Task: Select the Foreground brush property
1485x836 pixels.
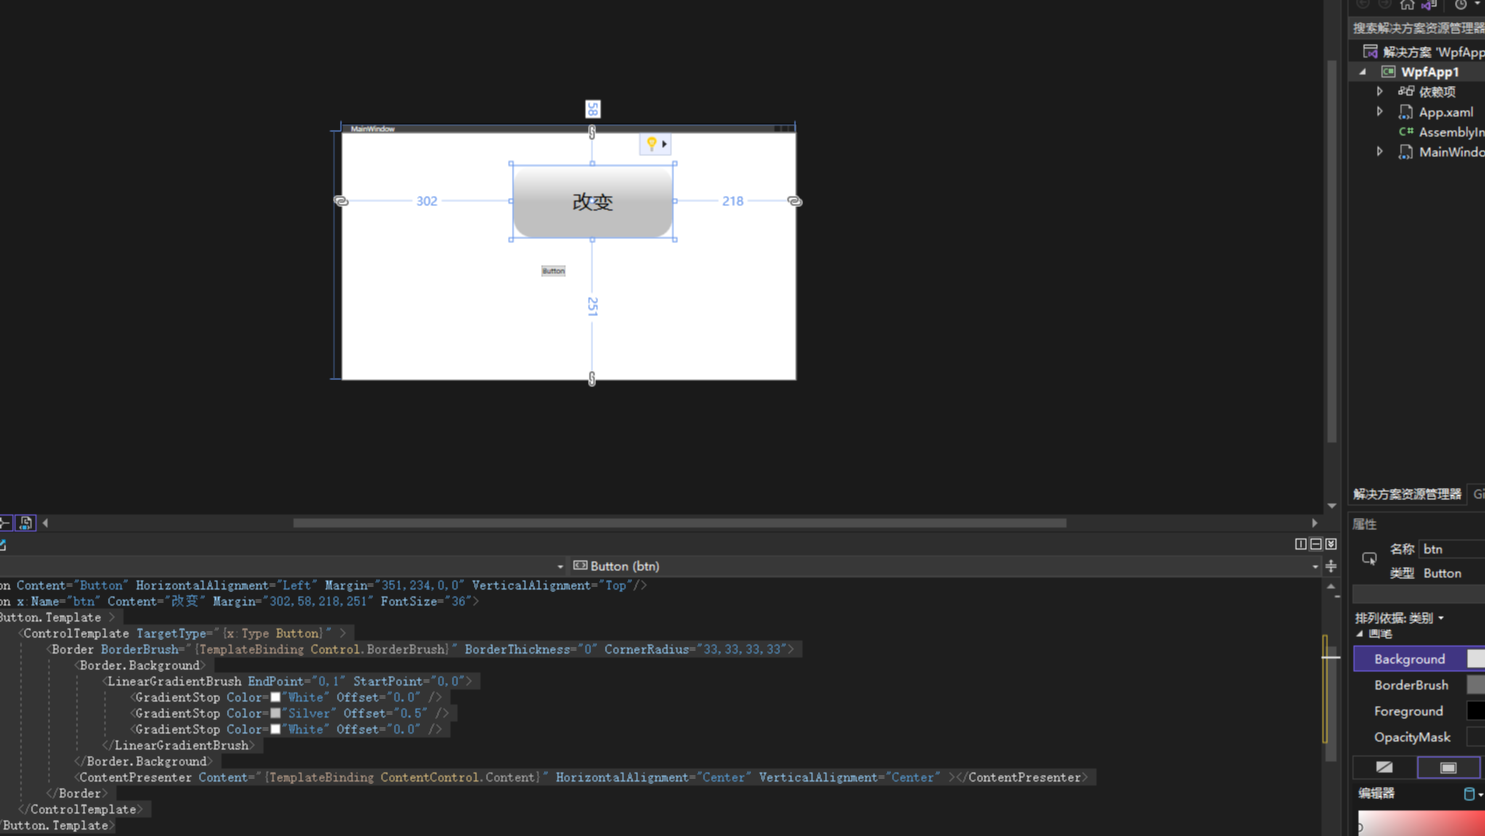Action: pos(1408,711)
